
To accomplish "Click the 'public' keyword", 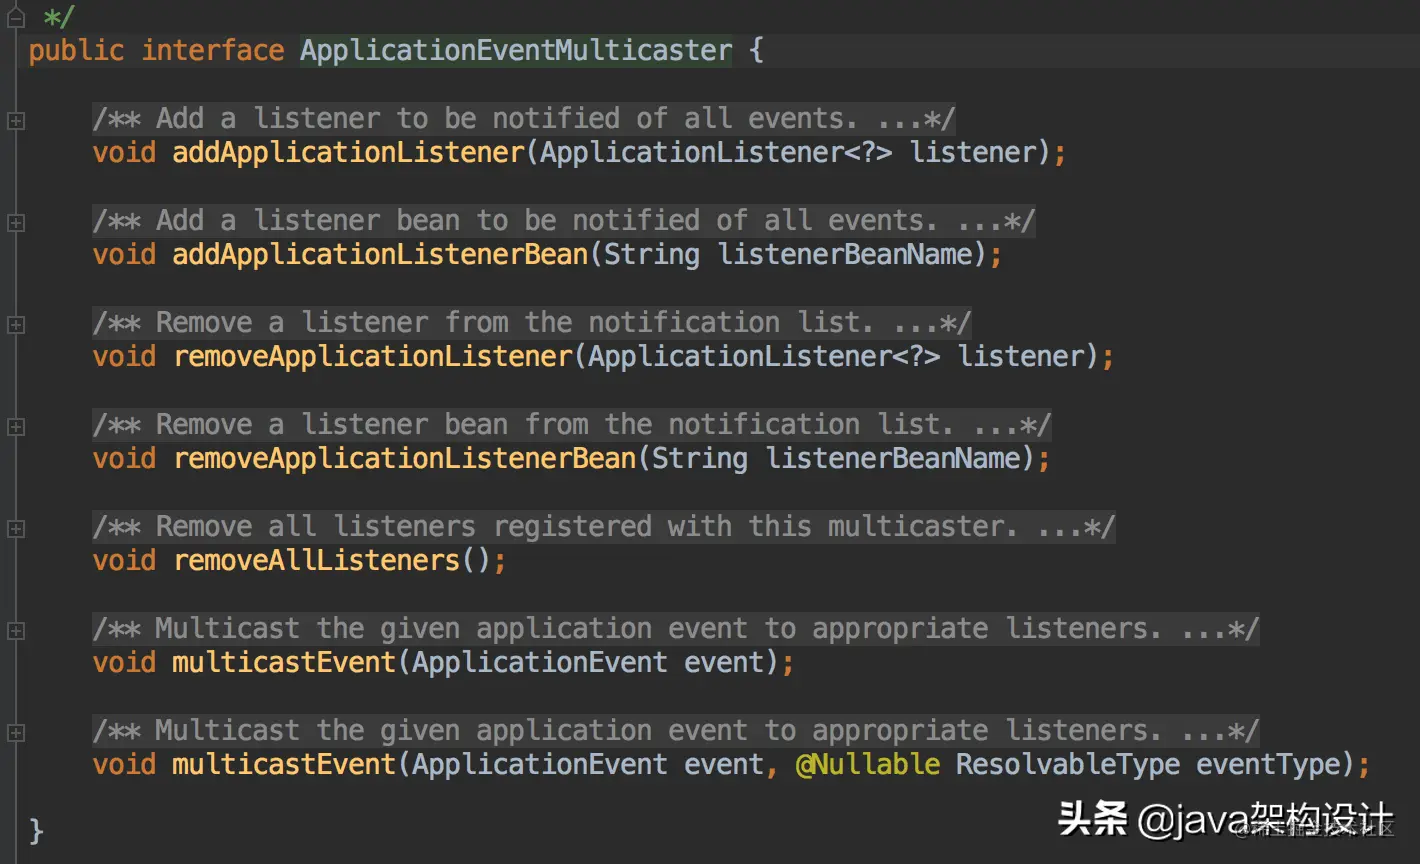I will point(76,51).
